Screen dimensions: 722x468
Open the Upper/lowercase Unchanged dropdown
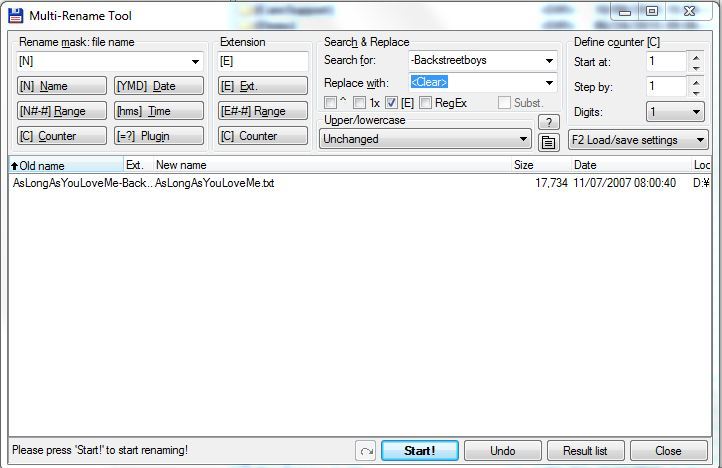tap(523, 140)
